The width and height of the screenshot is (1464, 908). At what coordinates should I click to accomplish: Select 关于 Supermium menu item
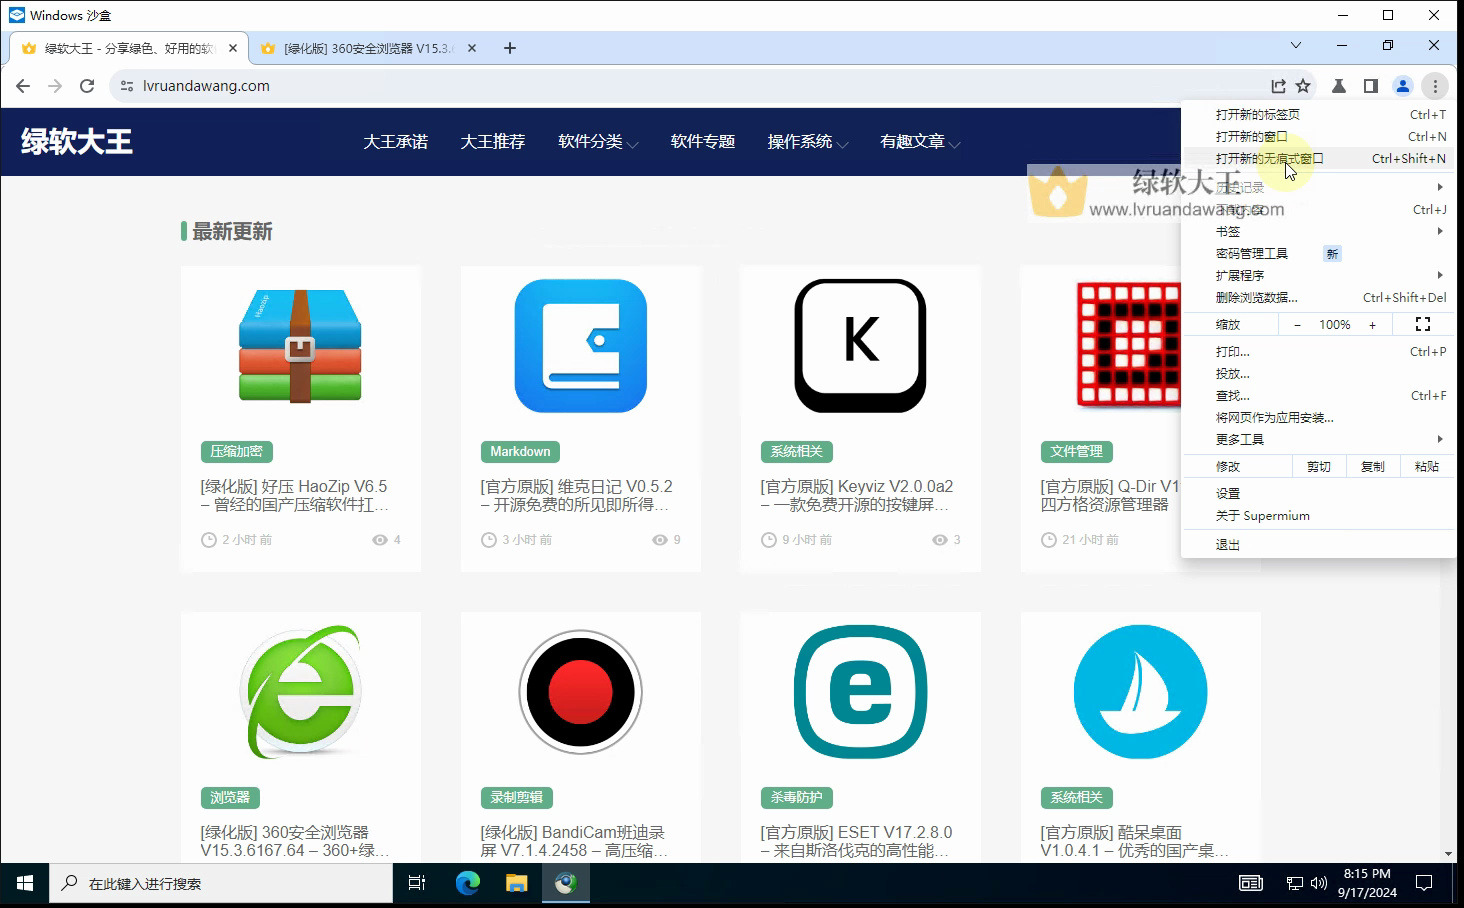coord(1318,515)
